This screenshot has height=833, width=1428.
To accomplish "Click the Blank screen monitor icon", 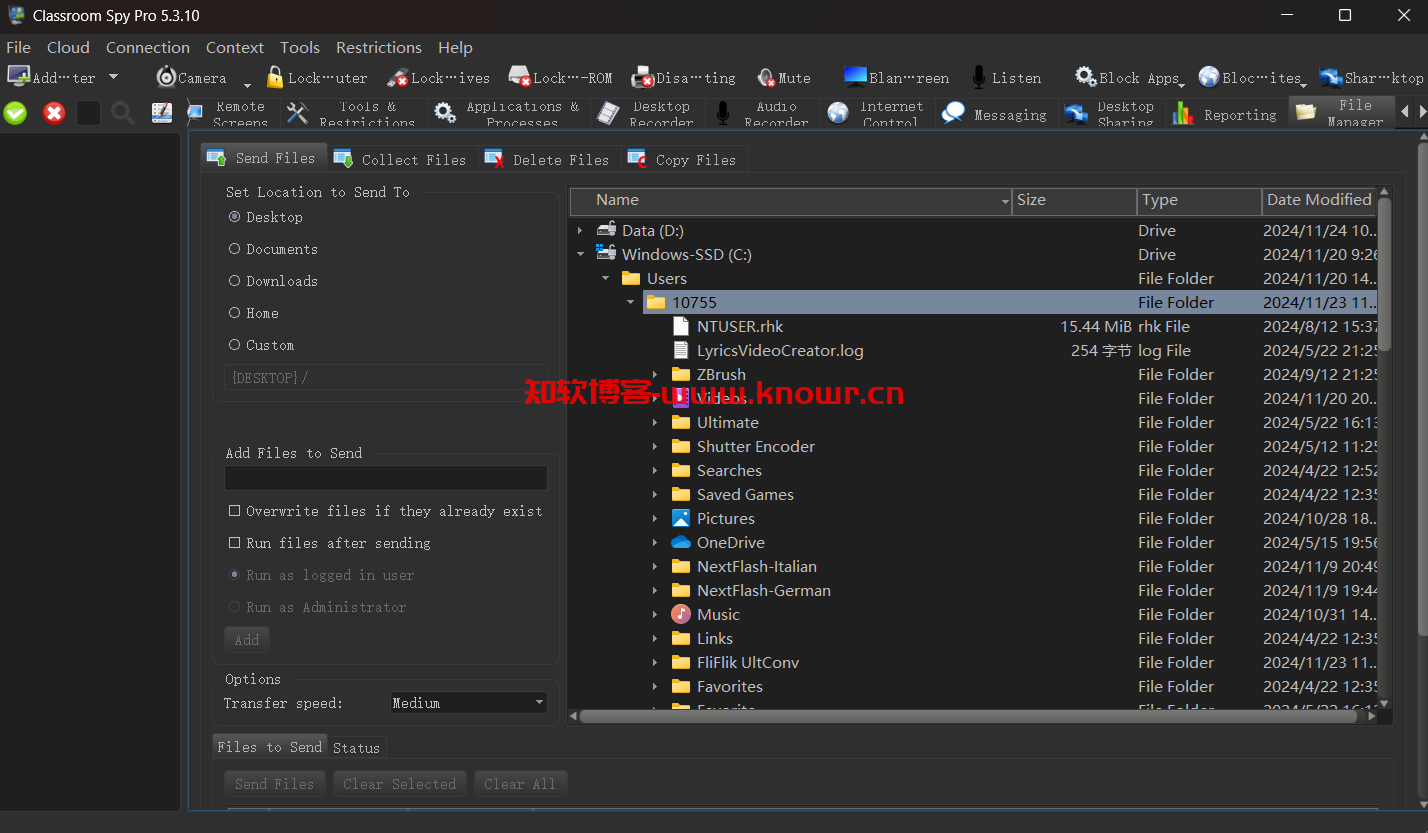I will (x=855, y=77).
